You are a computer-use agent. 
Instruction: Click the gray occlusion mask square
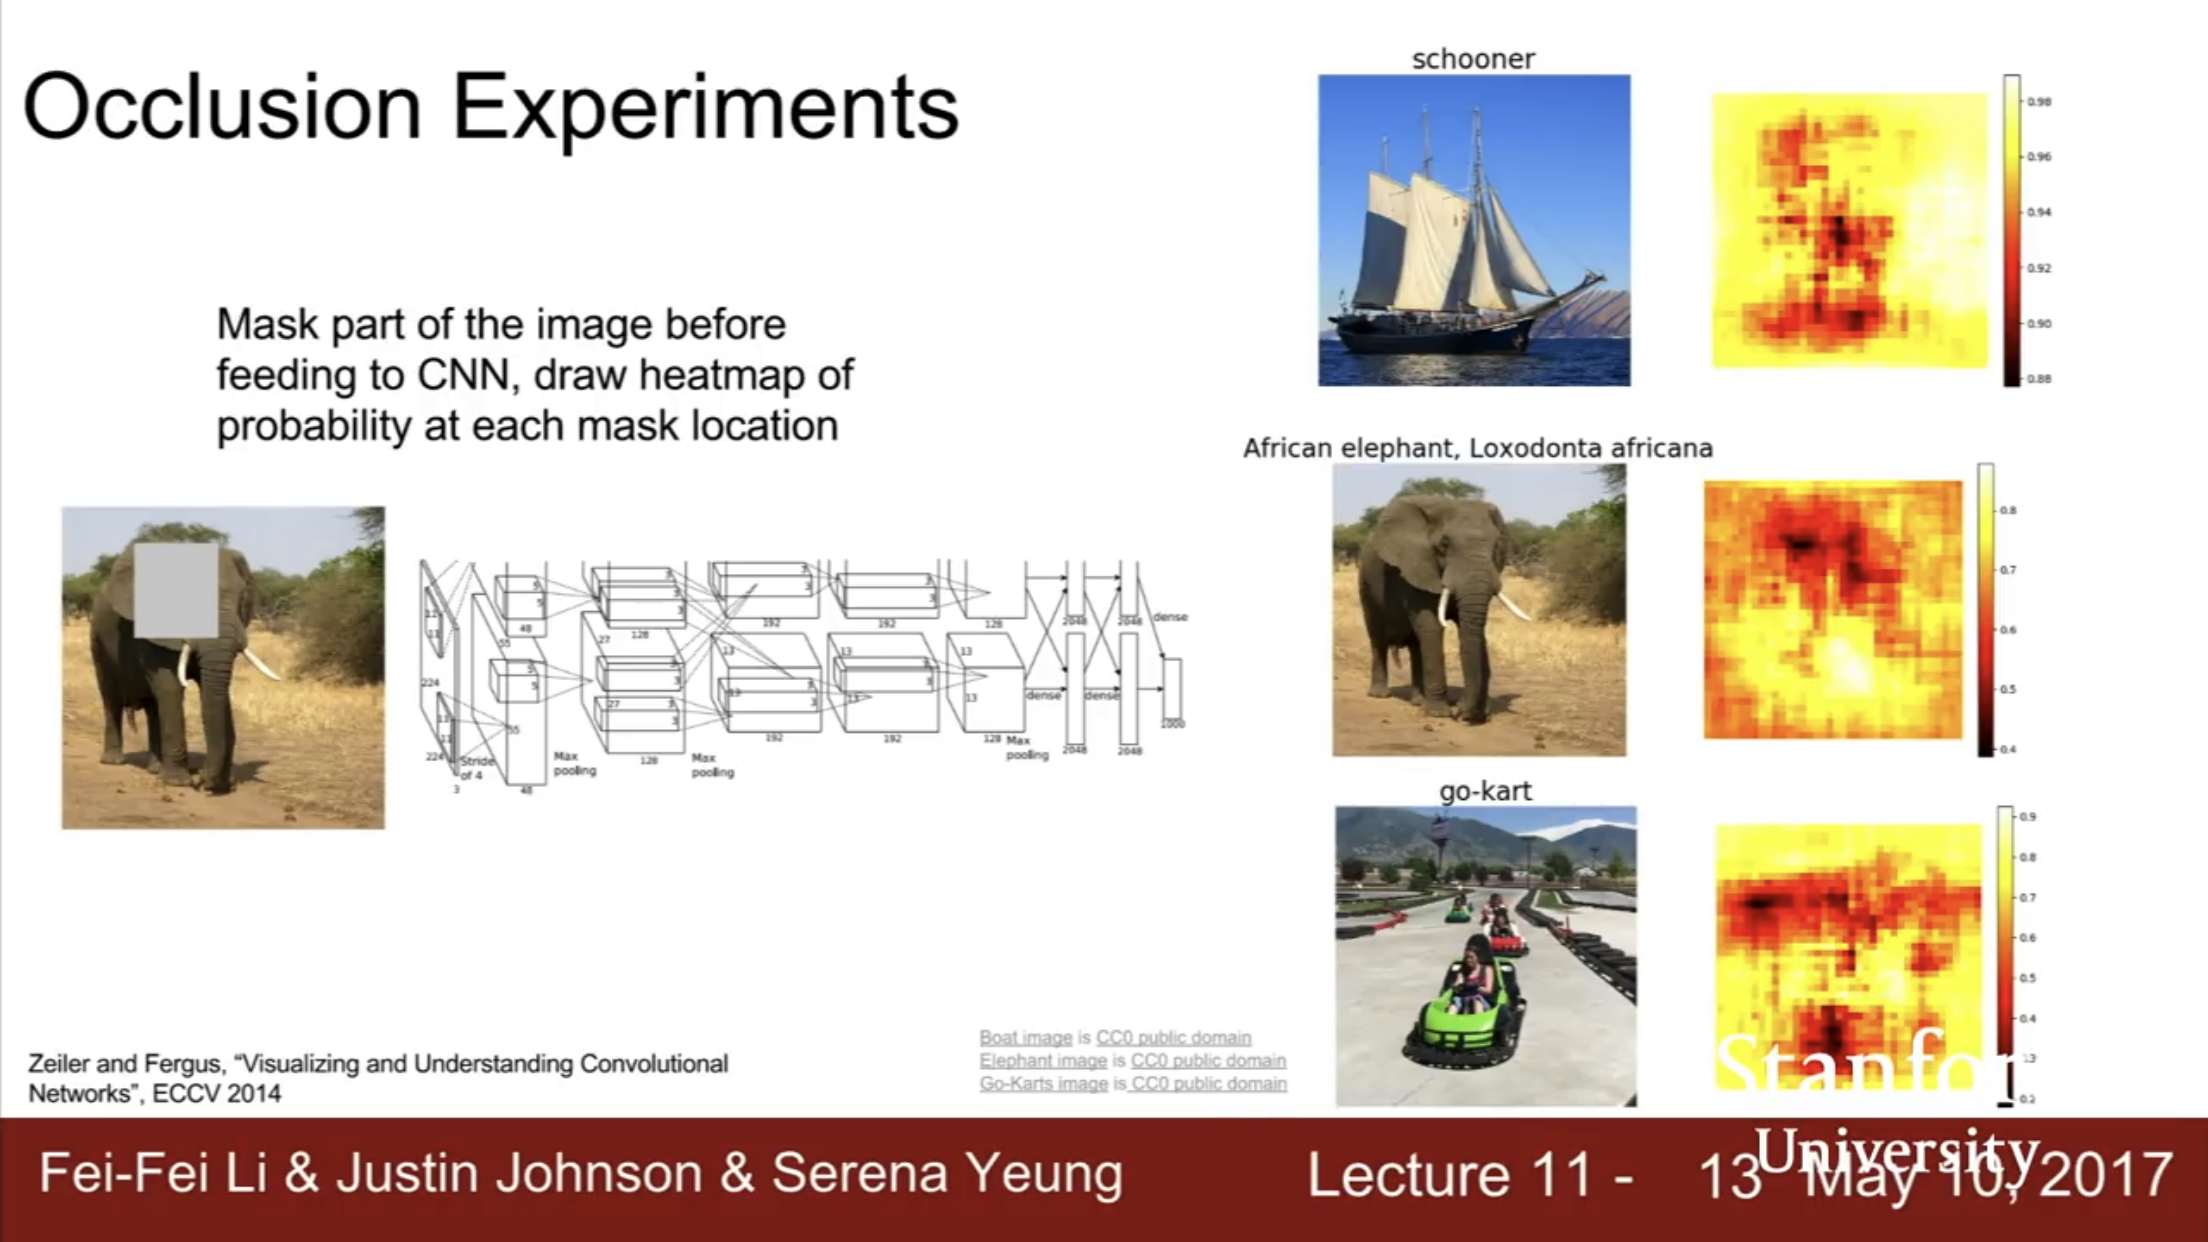pos(176,591)
